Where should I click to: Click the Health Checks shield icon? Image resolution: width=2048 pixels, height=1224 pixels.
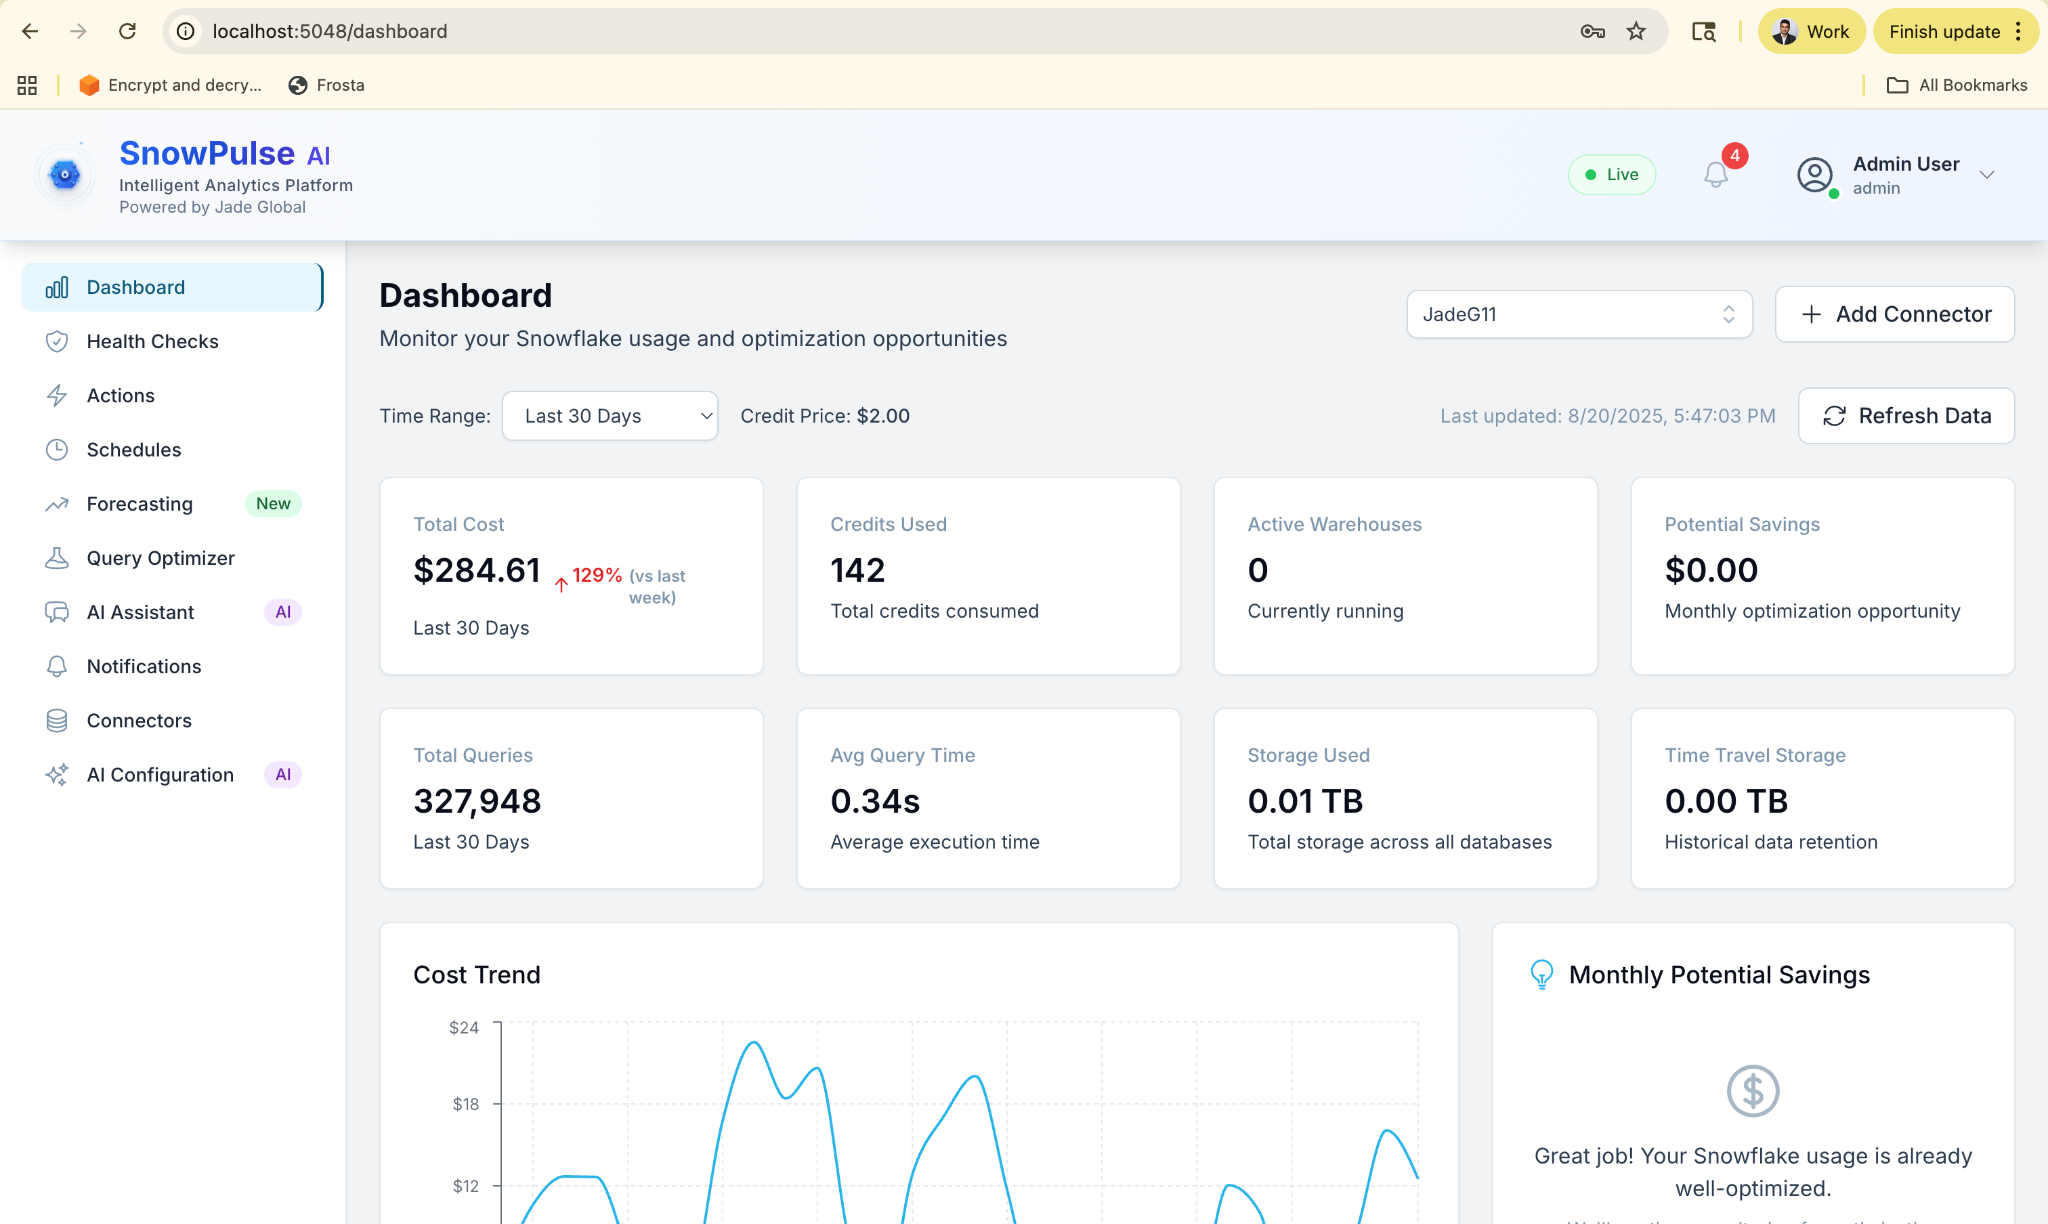coord(57,342)
